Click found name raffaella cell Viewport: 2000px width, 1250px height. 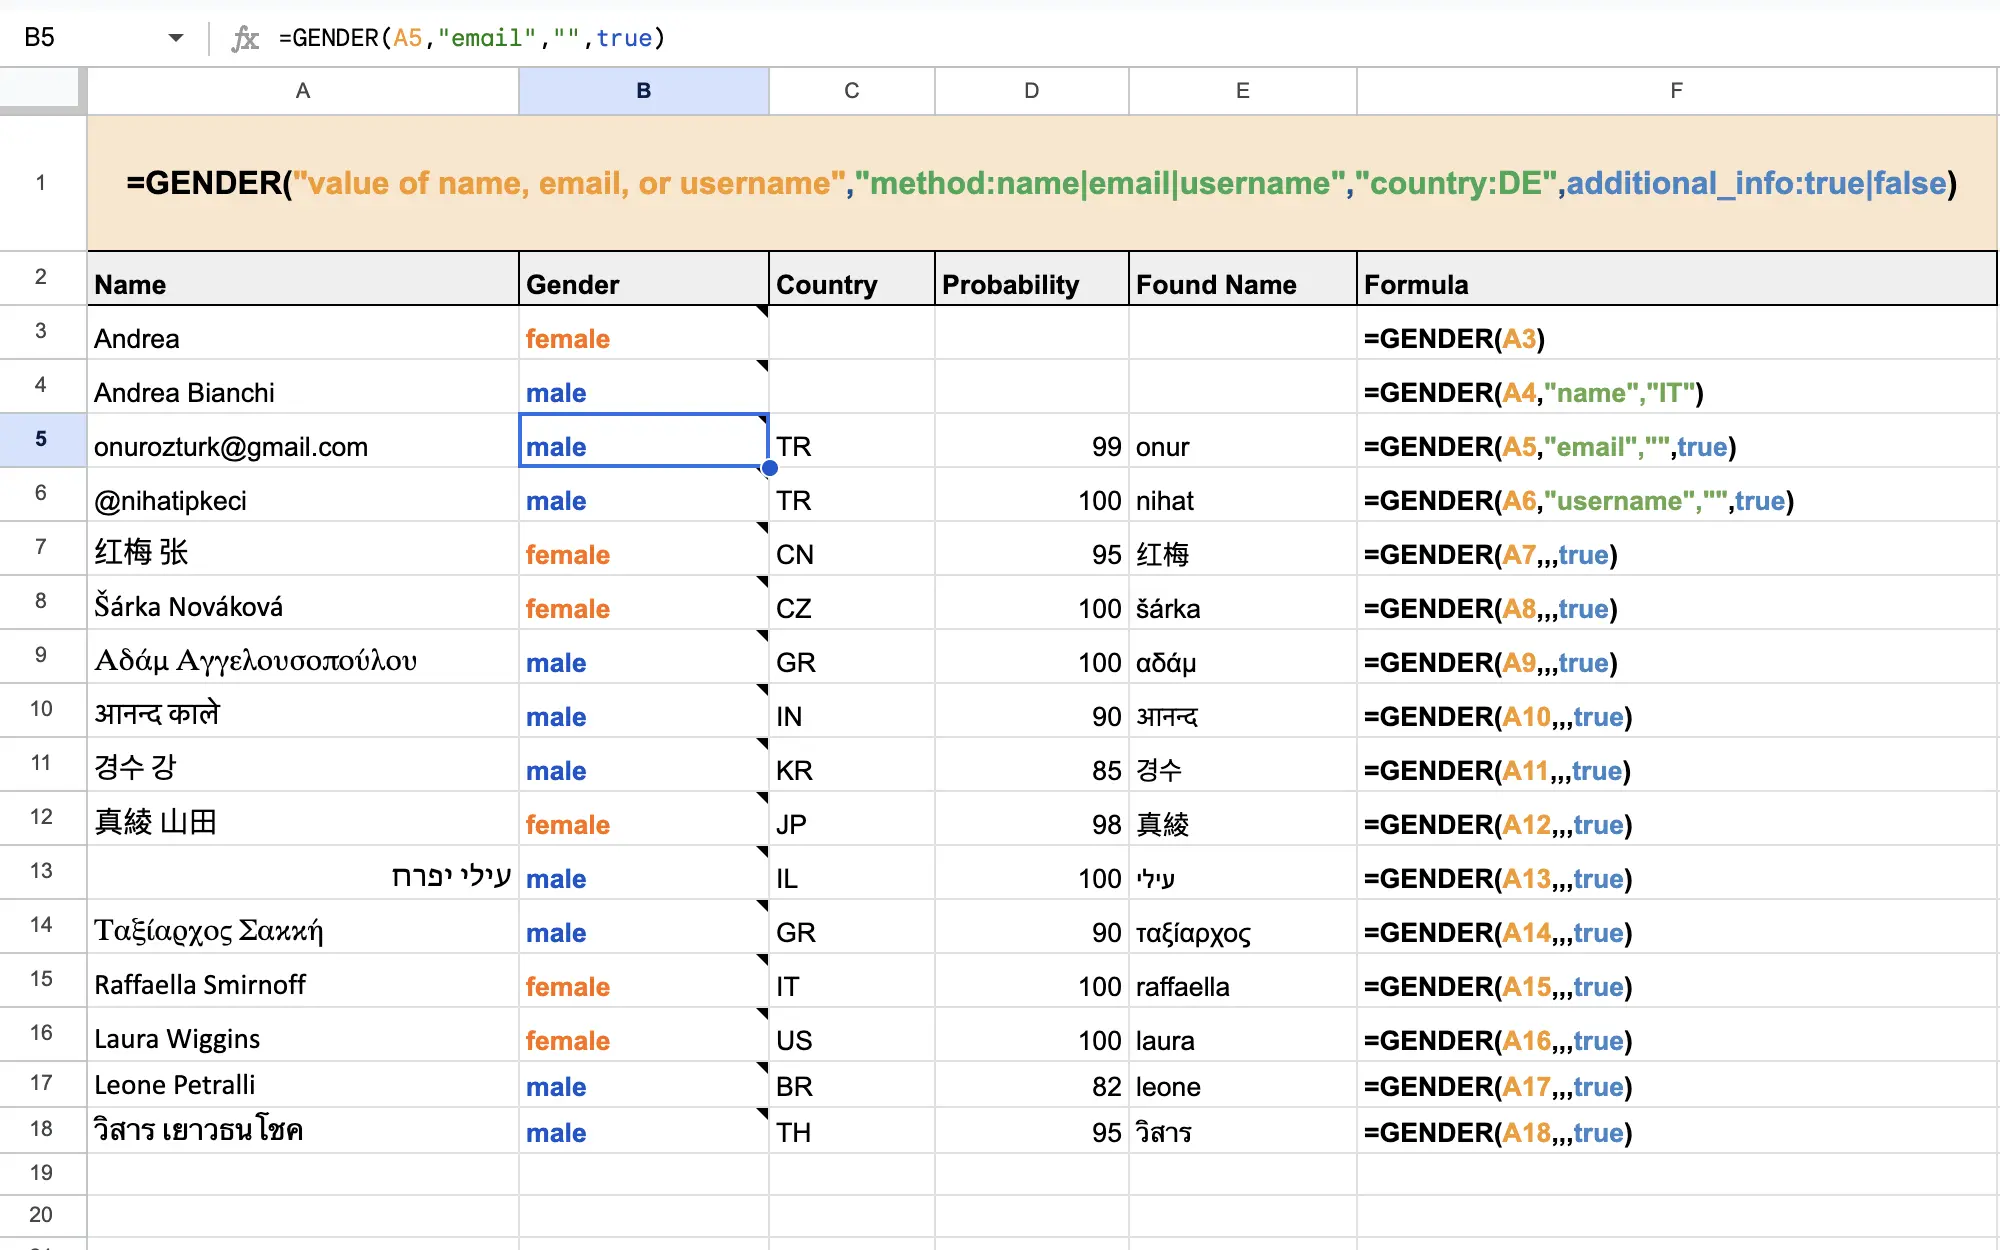pos(1243,981)
